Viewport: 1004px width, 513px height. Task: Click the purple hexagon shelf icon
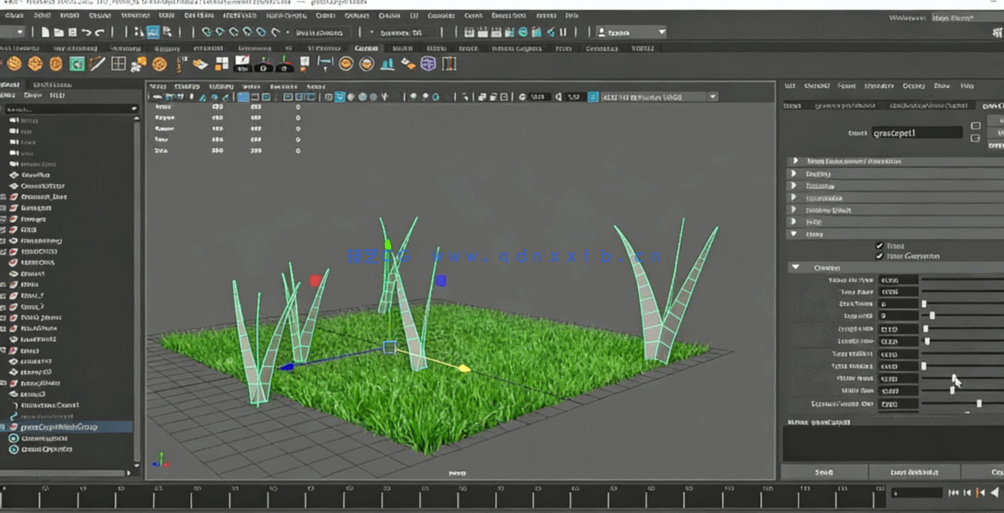pyautogui.click(x=428, y=64)
